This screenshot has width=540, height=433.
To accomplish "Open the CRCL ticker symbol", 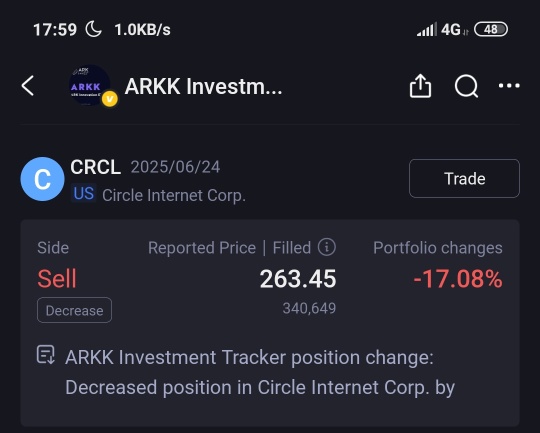I will pyautogui.click(x=95, y=167).
